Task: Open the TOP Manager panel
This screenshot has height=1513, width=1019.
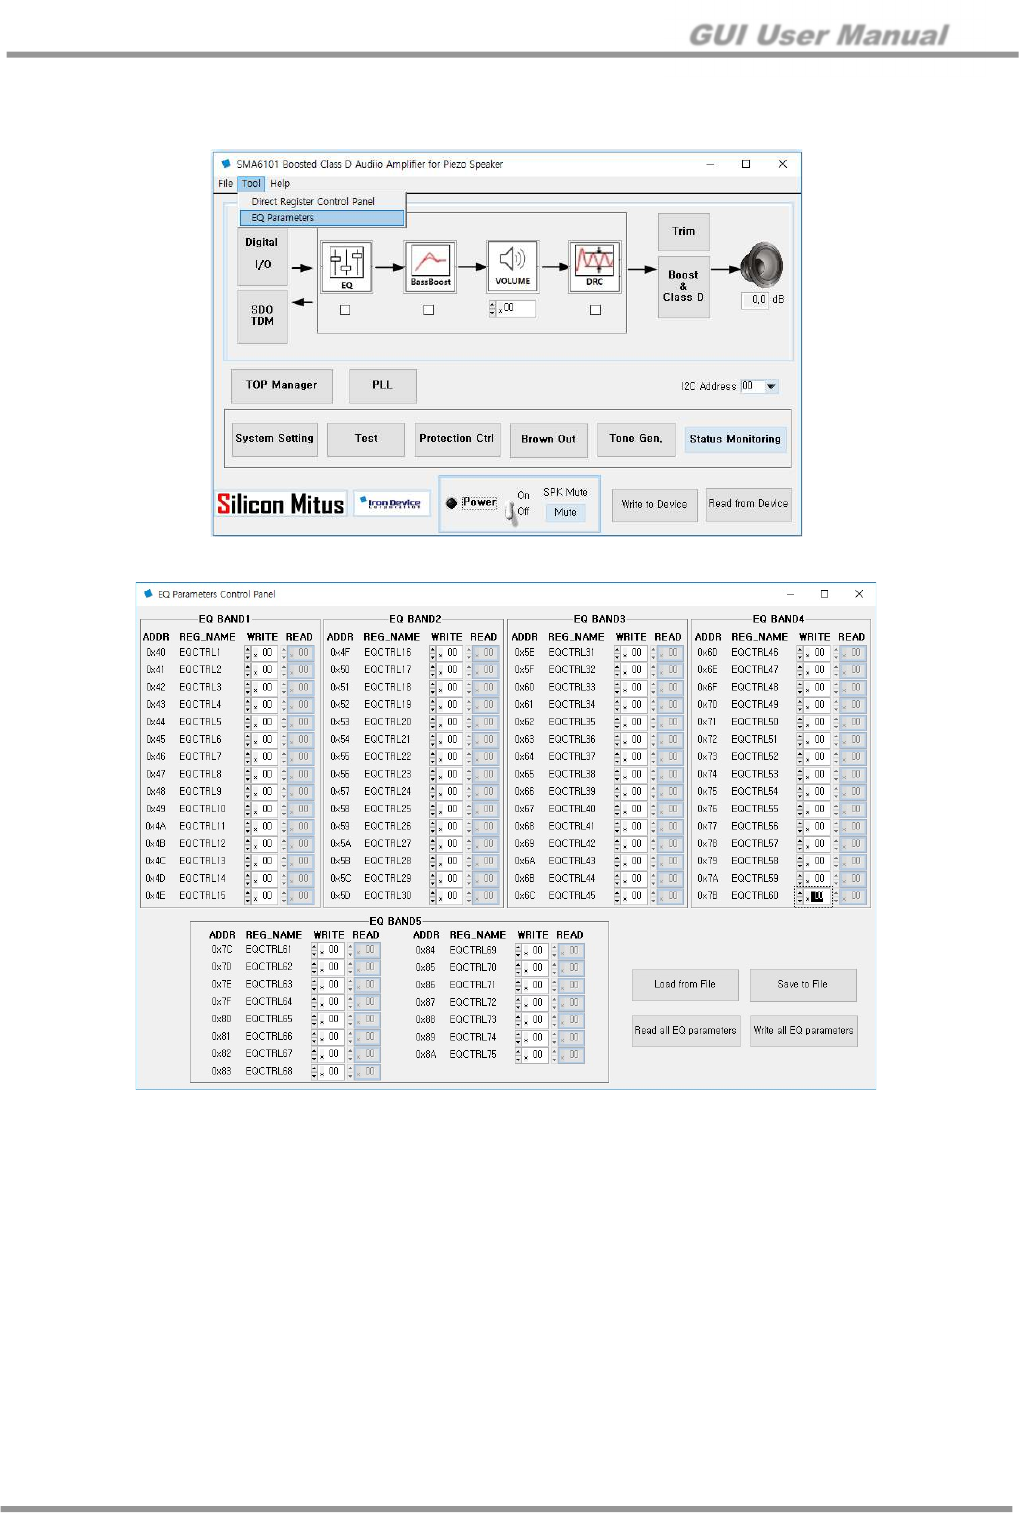Action: pyautogui.click(x=281, y=385)
